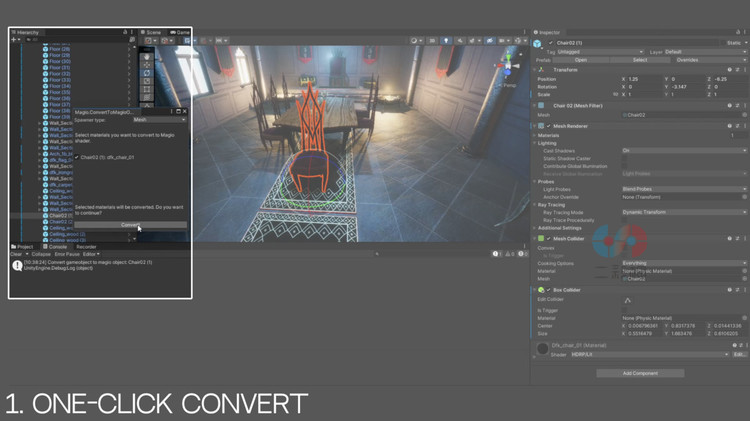Viewport: 750px width, 421px height.
Task: Open the prefab Overrides dropdown
Action: [709, 60]
